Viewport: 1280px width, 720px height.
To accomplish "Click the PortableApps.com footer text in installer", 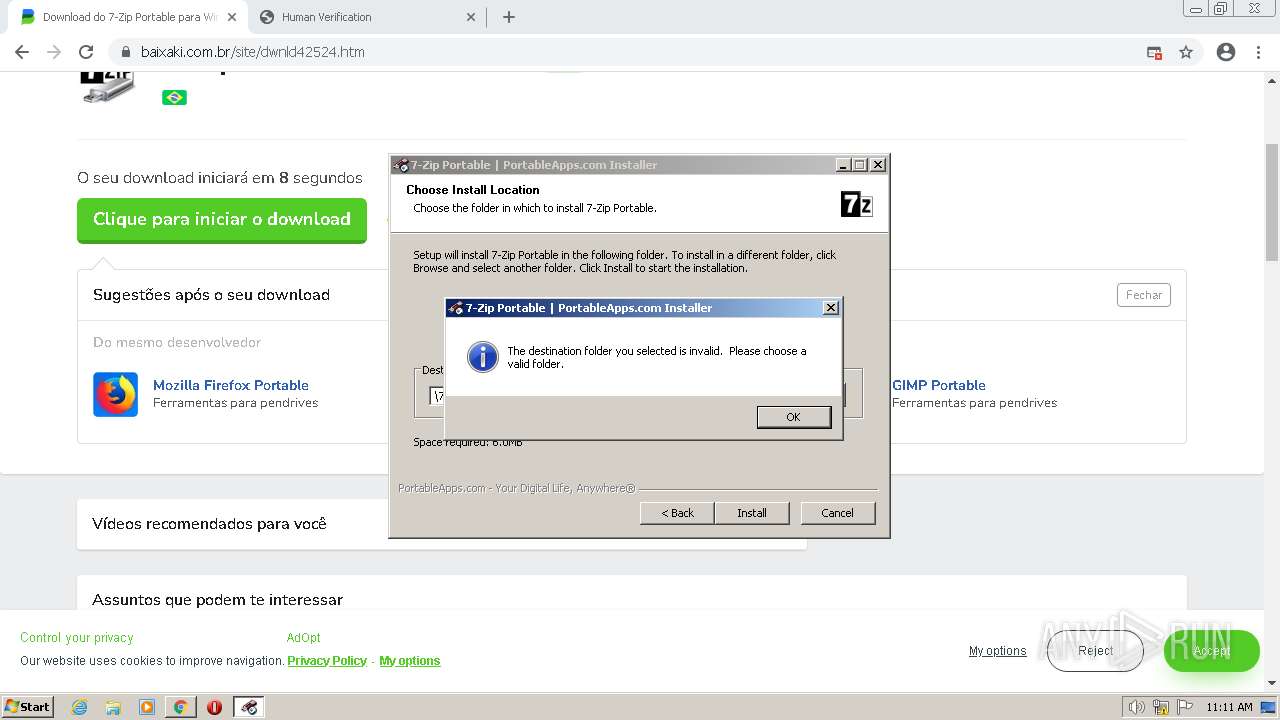I will [516, 488].
